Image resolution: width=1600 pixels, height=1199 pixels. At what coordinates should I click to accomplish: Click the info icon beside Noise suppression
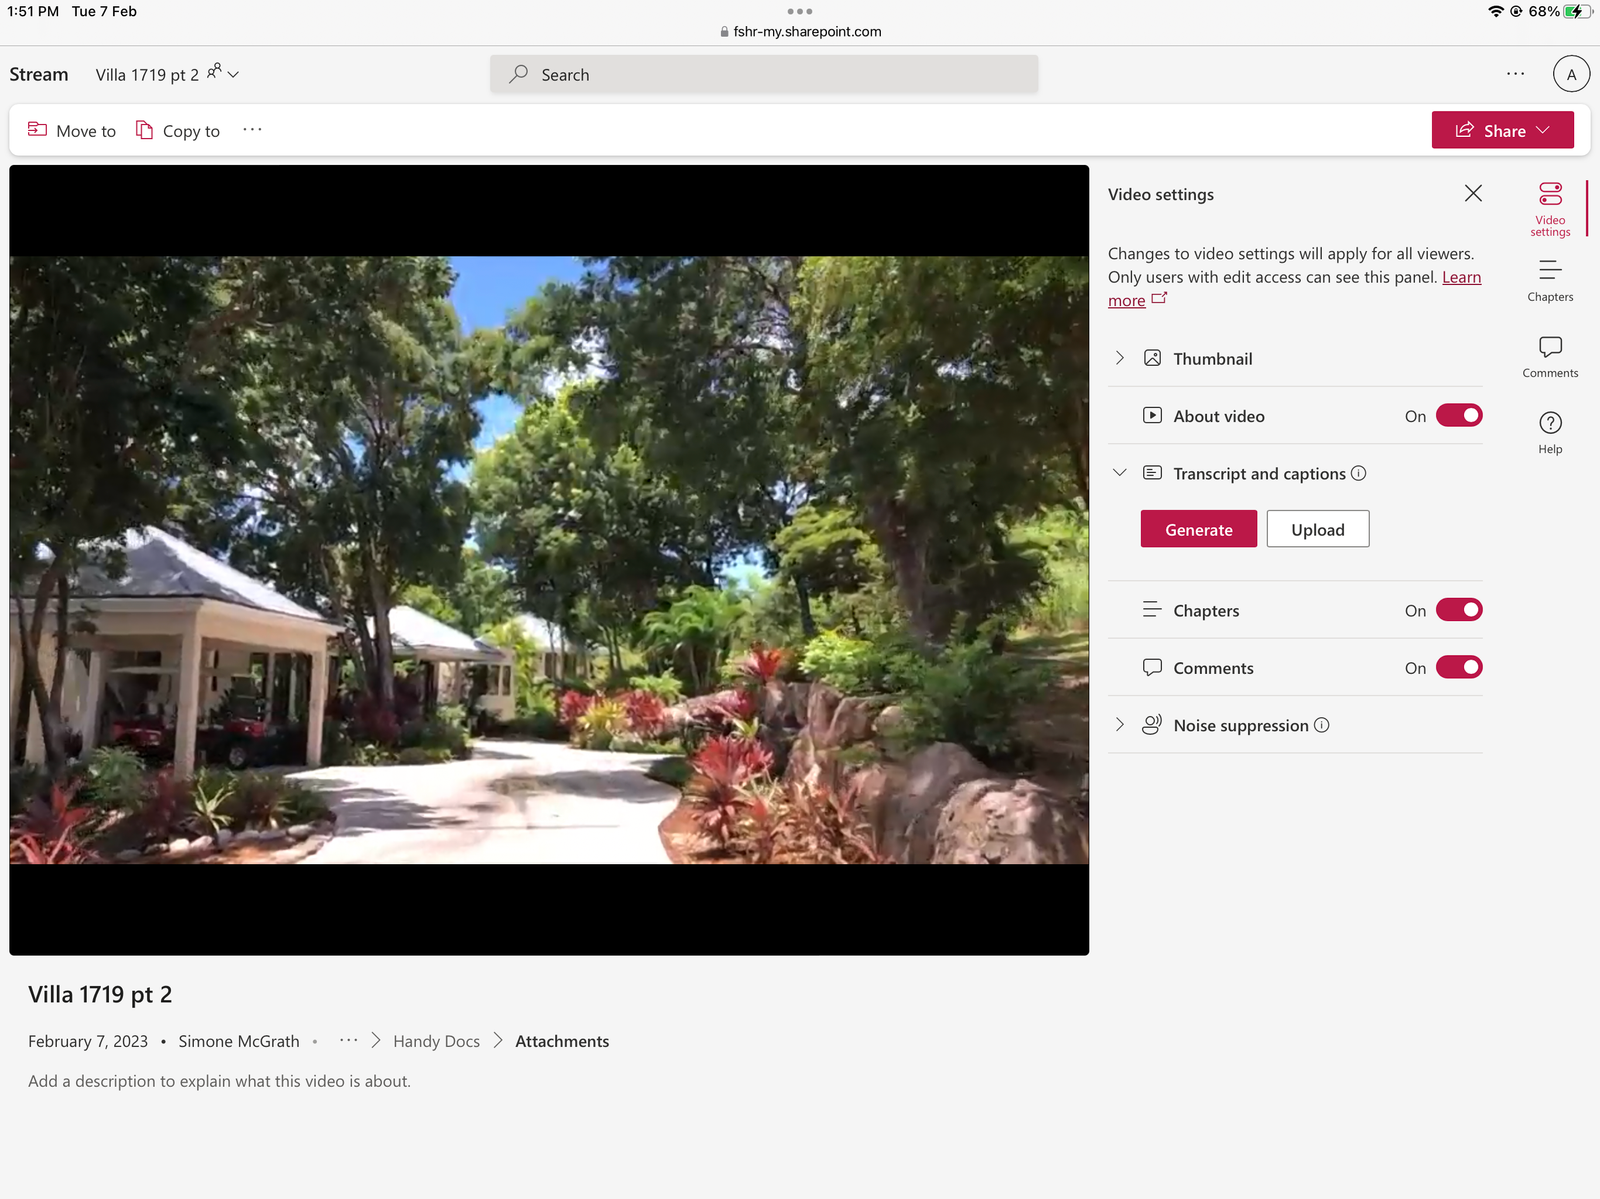1321,725
